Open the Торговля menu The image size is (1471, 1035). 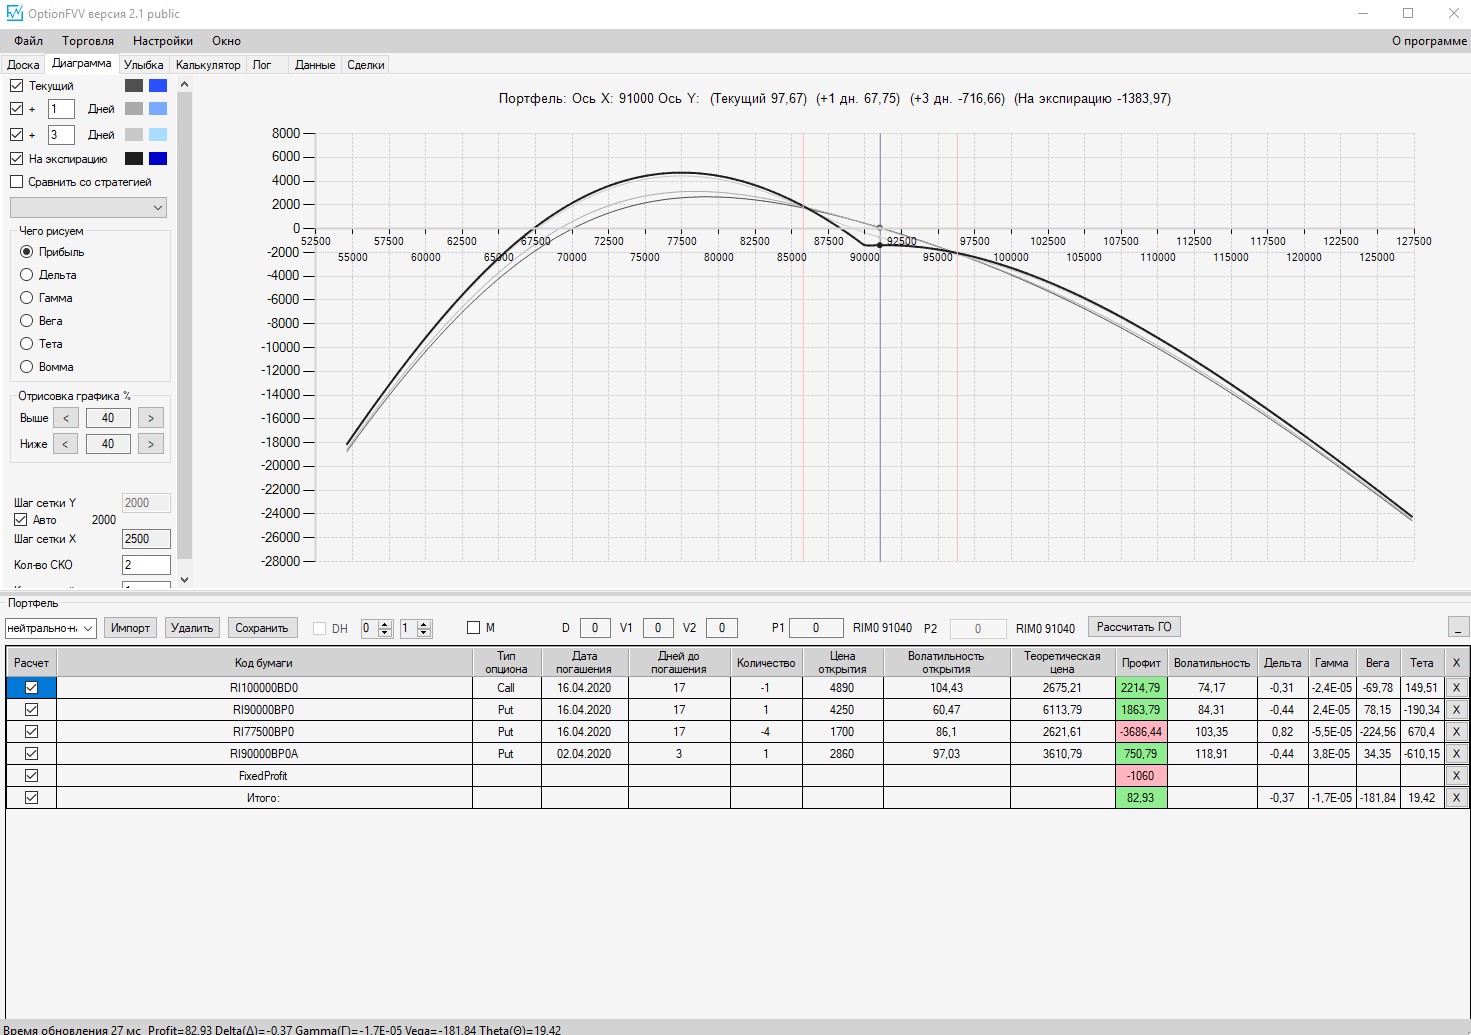tap(88, 41)
